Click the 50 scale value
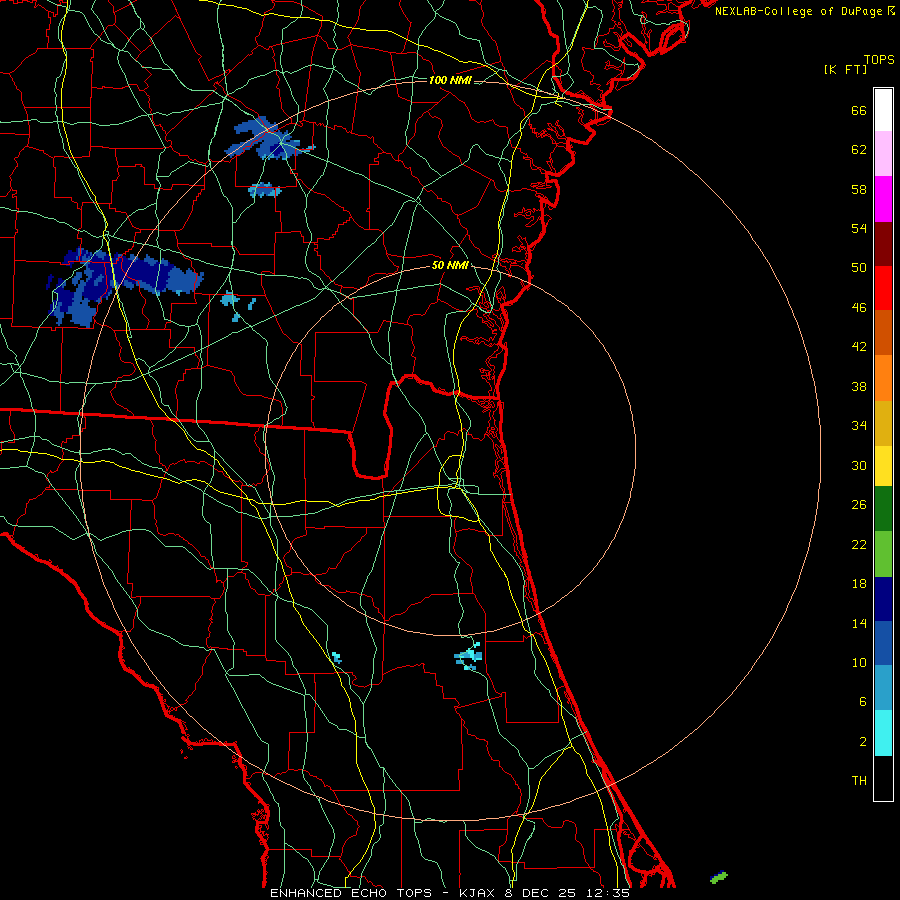Screen dimensions: 900x900 859,268
